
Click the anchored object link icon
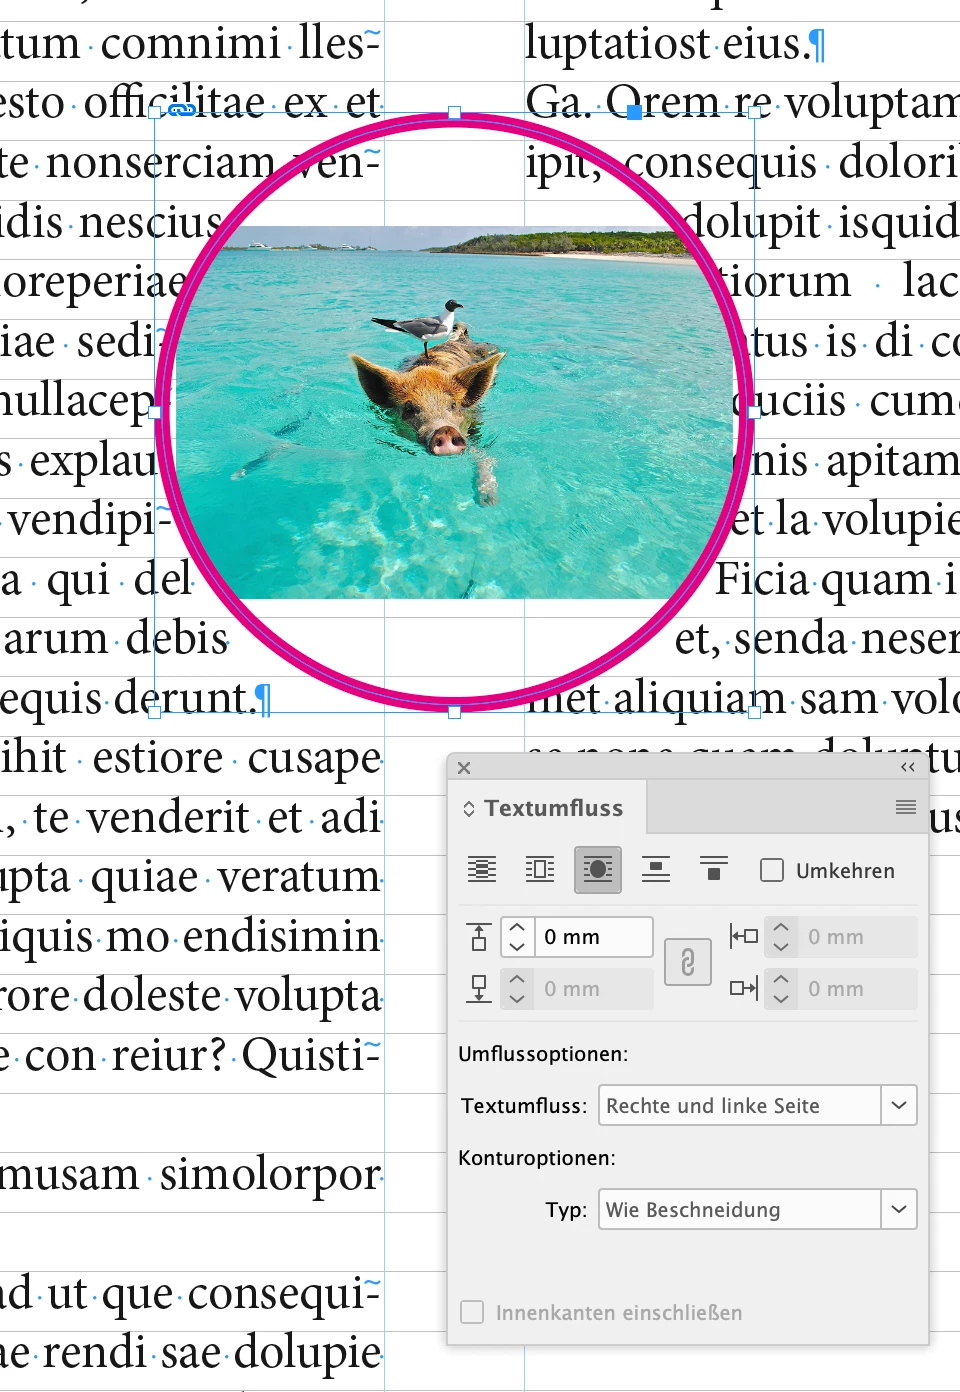click(181, 110)
